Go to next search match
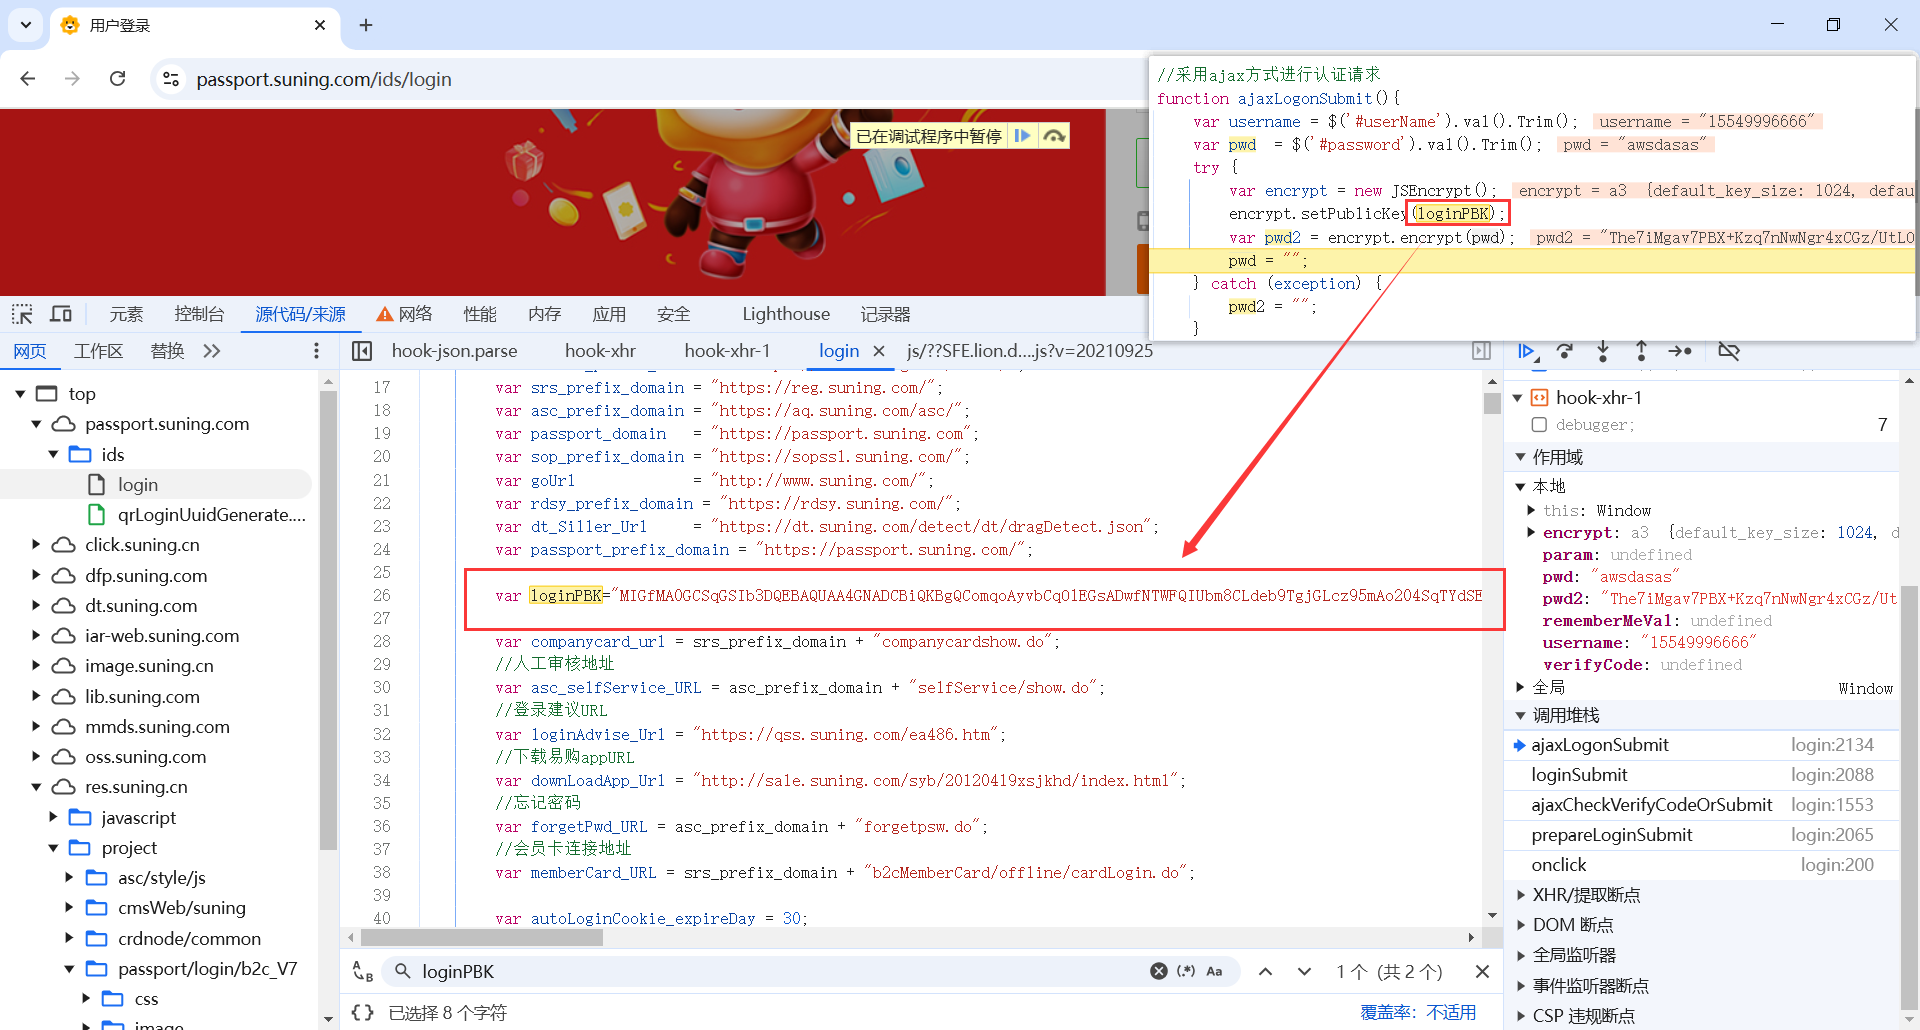 pyautogui.click(x=1304, y=971)
